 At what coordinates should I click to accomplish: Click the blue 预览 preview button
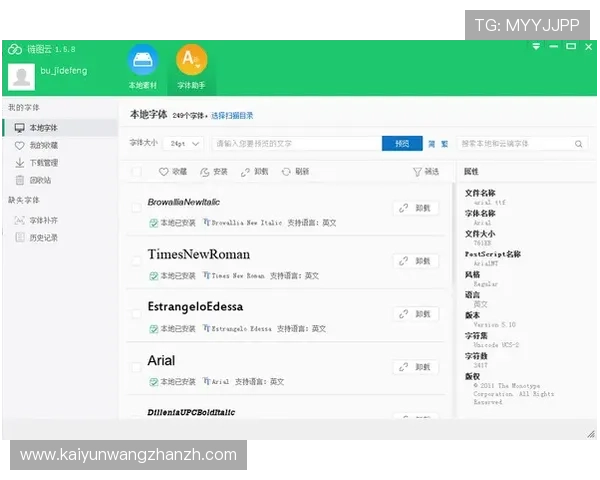pos(402,144)
